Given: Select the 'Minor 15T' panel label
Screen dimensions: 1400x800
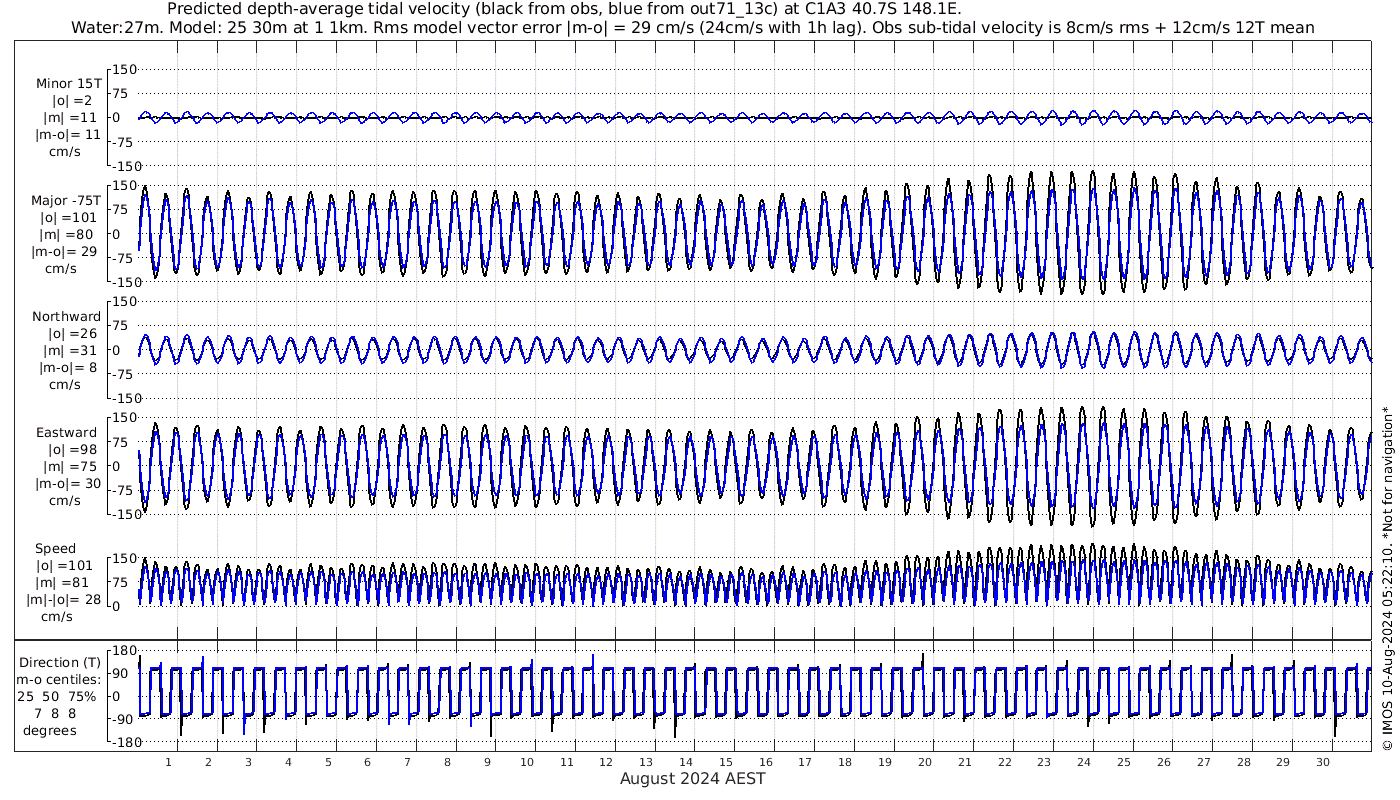Looking at the screenshot, I should pos(68,83).
